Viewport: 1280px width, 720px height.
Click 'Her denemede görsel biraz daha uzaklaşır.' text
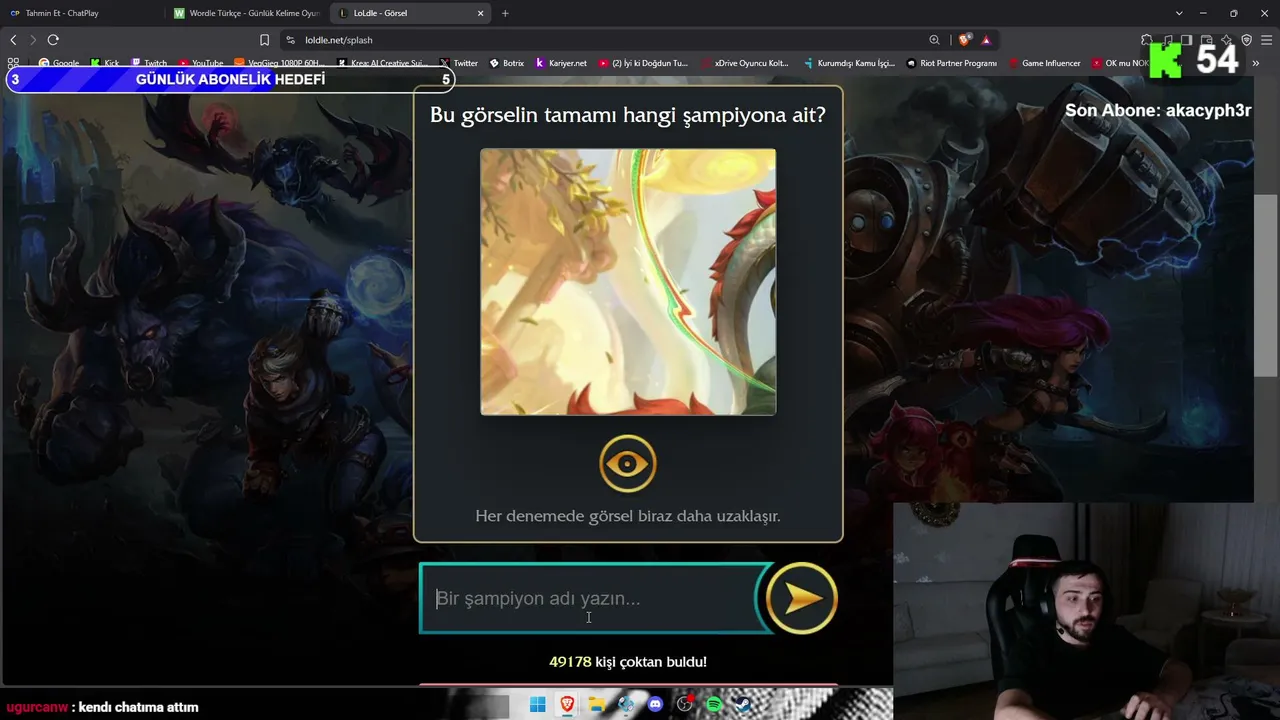point(628,516)
